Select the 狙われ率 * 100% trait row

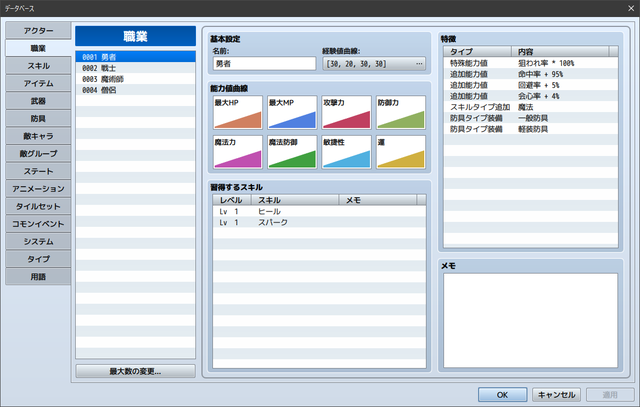(531, 63)
